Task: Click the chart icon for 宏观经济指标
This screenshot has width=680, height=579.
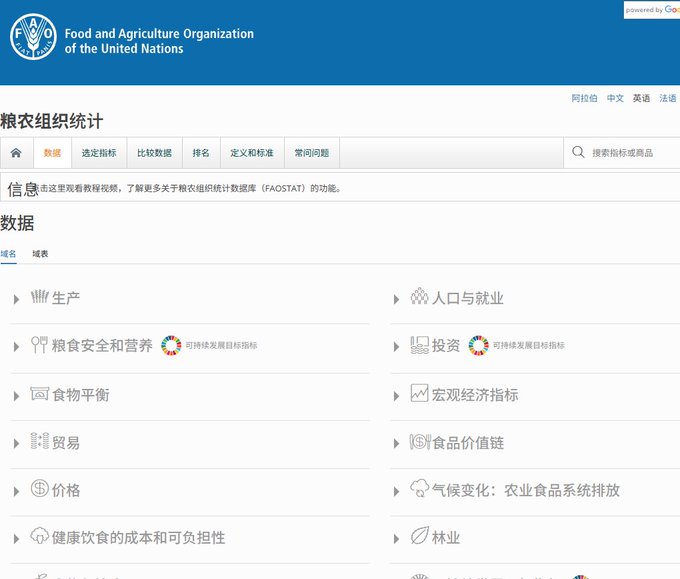Action: [x=419, y=393]
